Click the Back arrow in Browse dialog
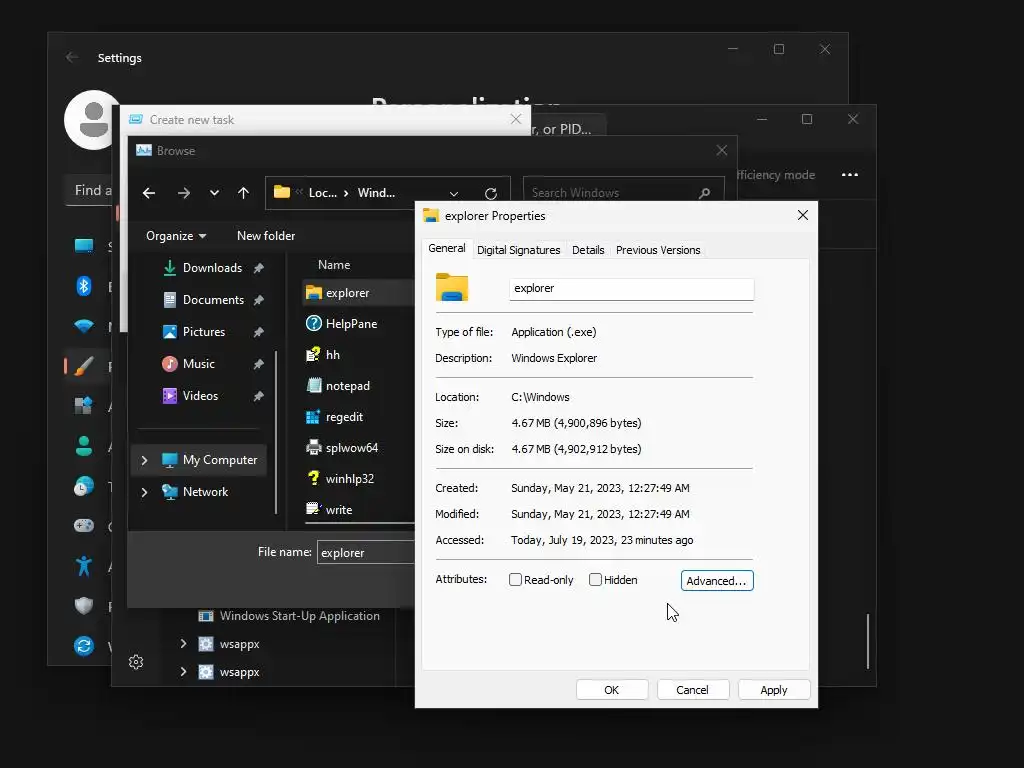Screen dimensions: 1024x768 (149, 193)
